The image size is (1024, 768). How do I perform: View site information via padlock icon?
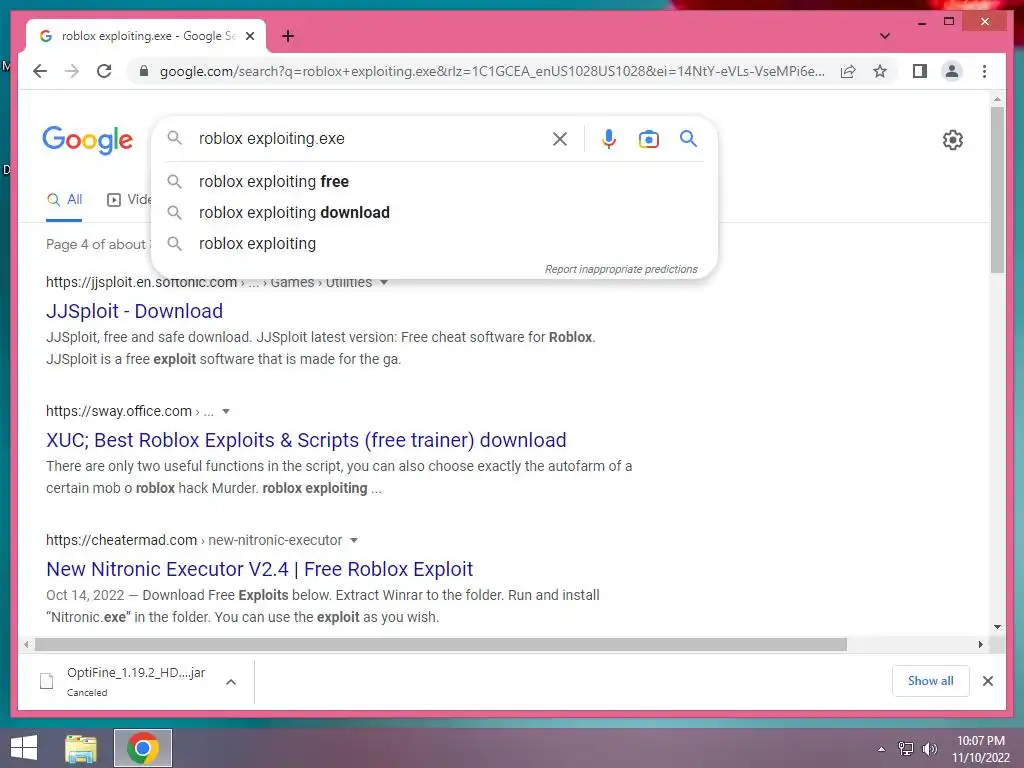coord(144,71)
